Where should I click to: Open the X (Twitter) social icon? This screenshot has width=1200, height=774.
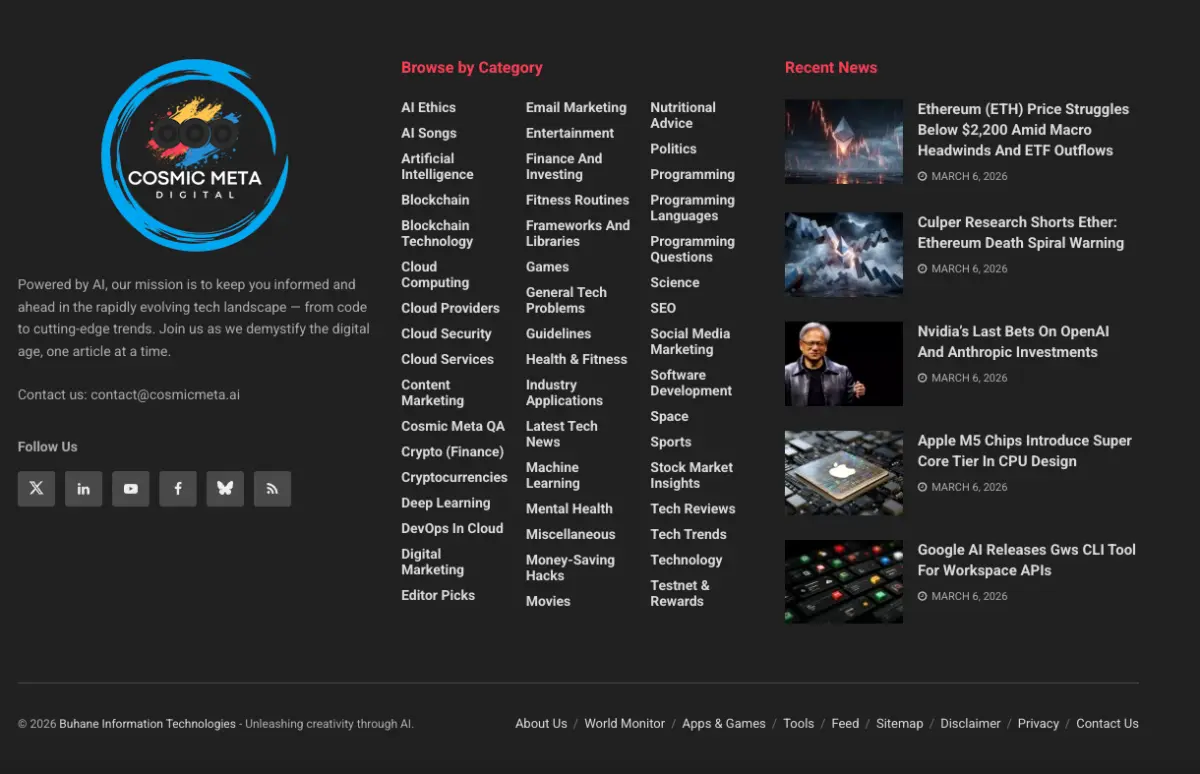point(36,488)
